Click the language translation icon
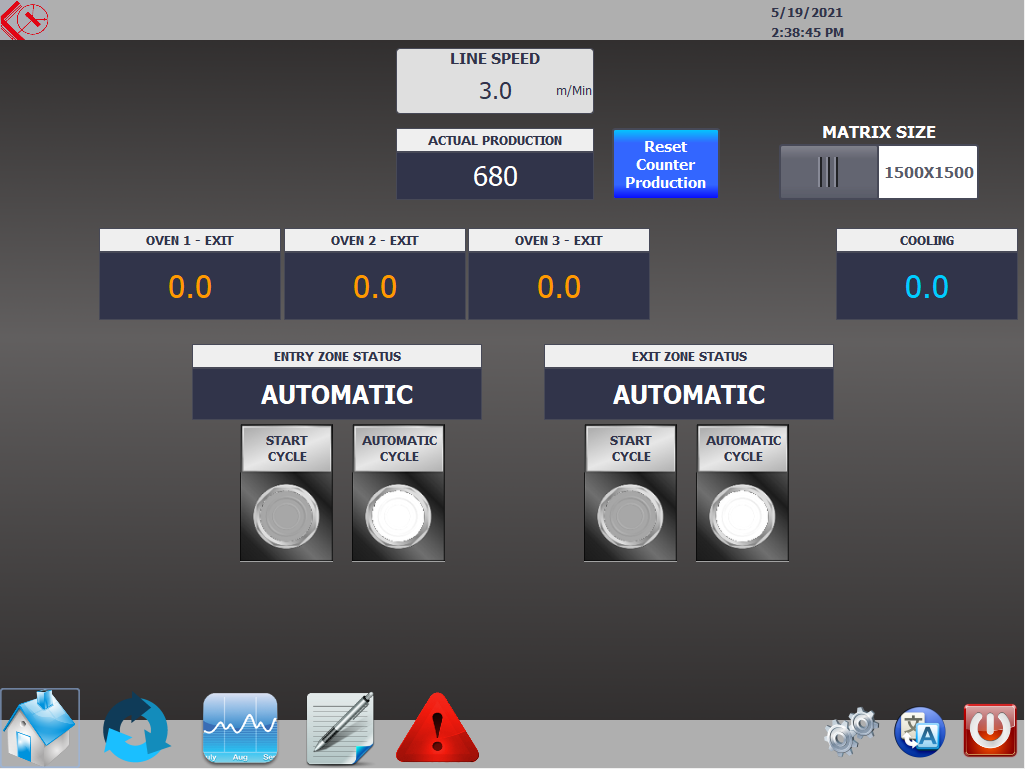Image resolution: width=1025 pixels, height=769 pixels. click(x=919, y=731)
